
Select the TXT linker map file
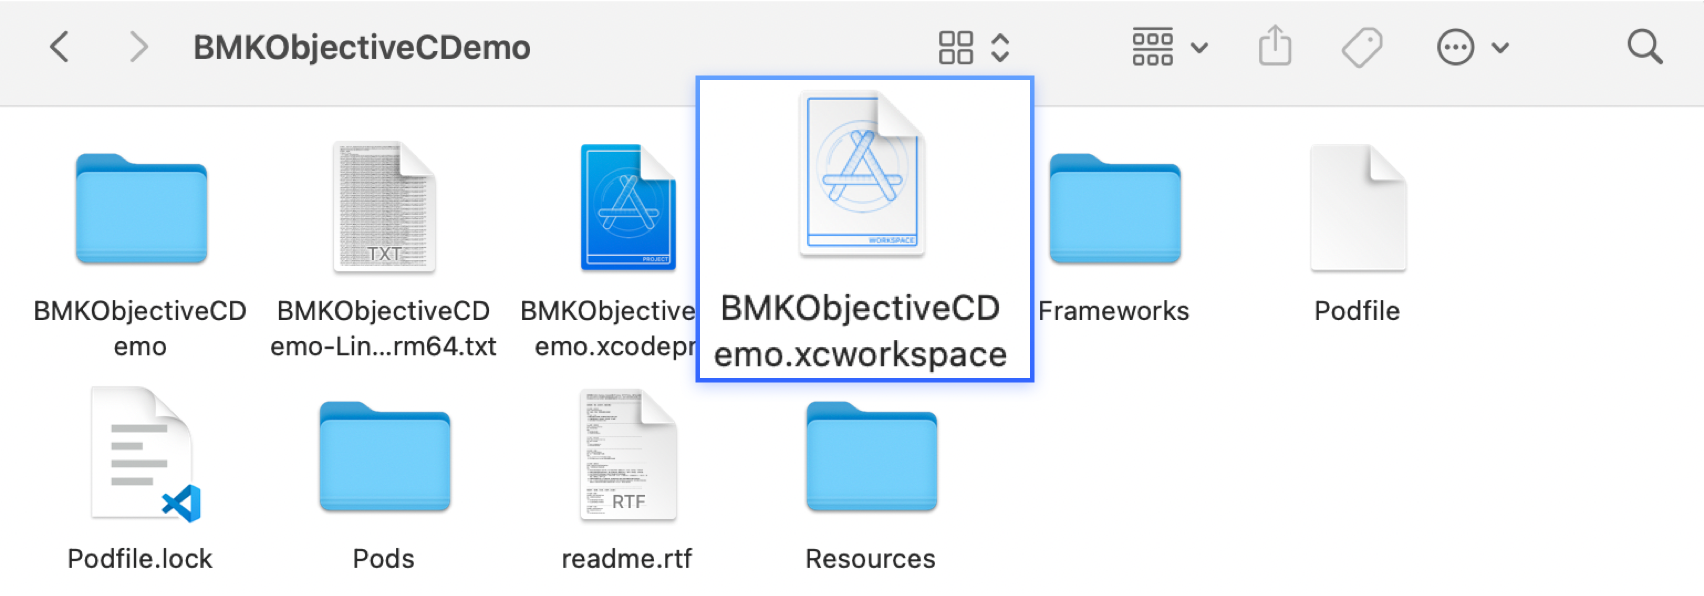(x=384, y=208)
